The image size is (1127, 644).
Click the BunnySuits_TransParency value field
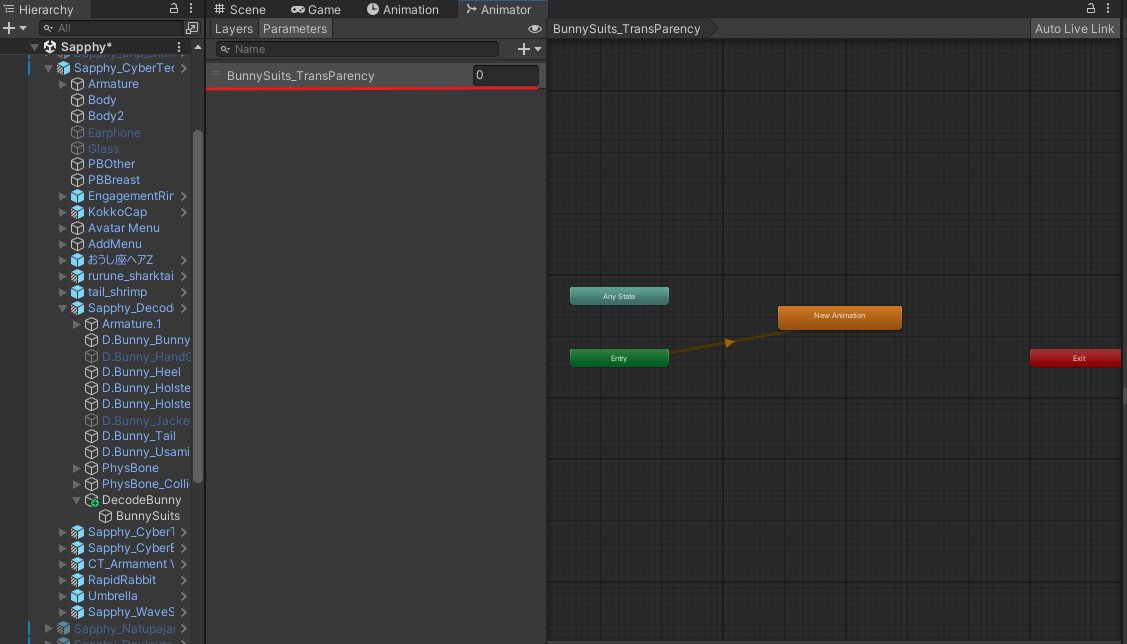point(505,75)
